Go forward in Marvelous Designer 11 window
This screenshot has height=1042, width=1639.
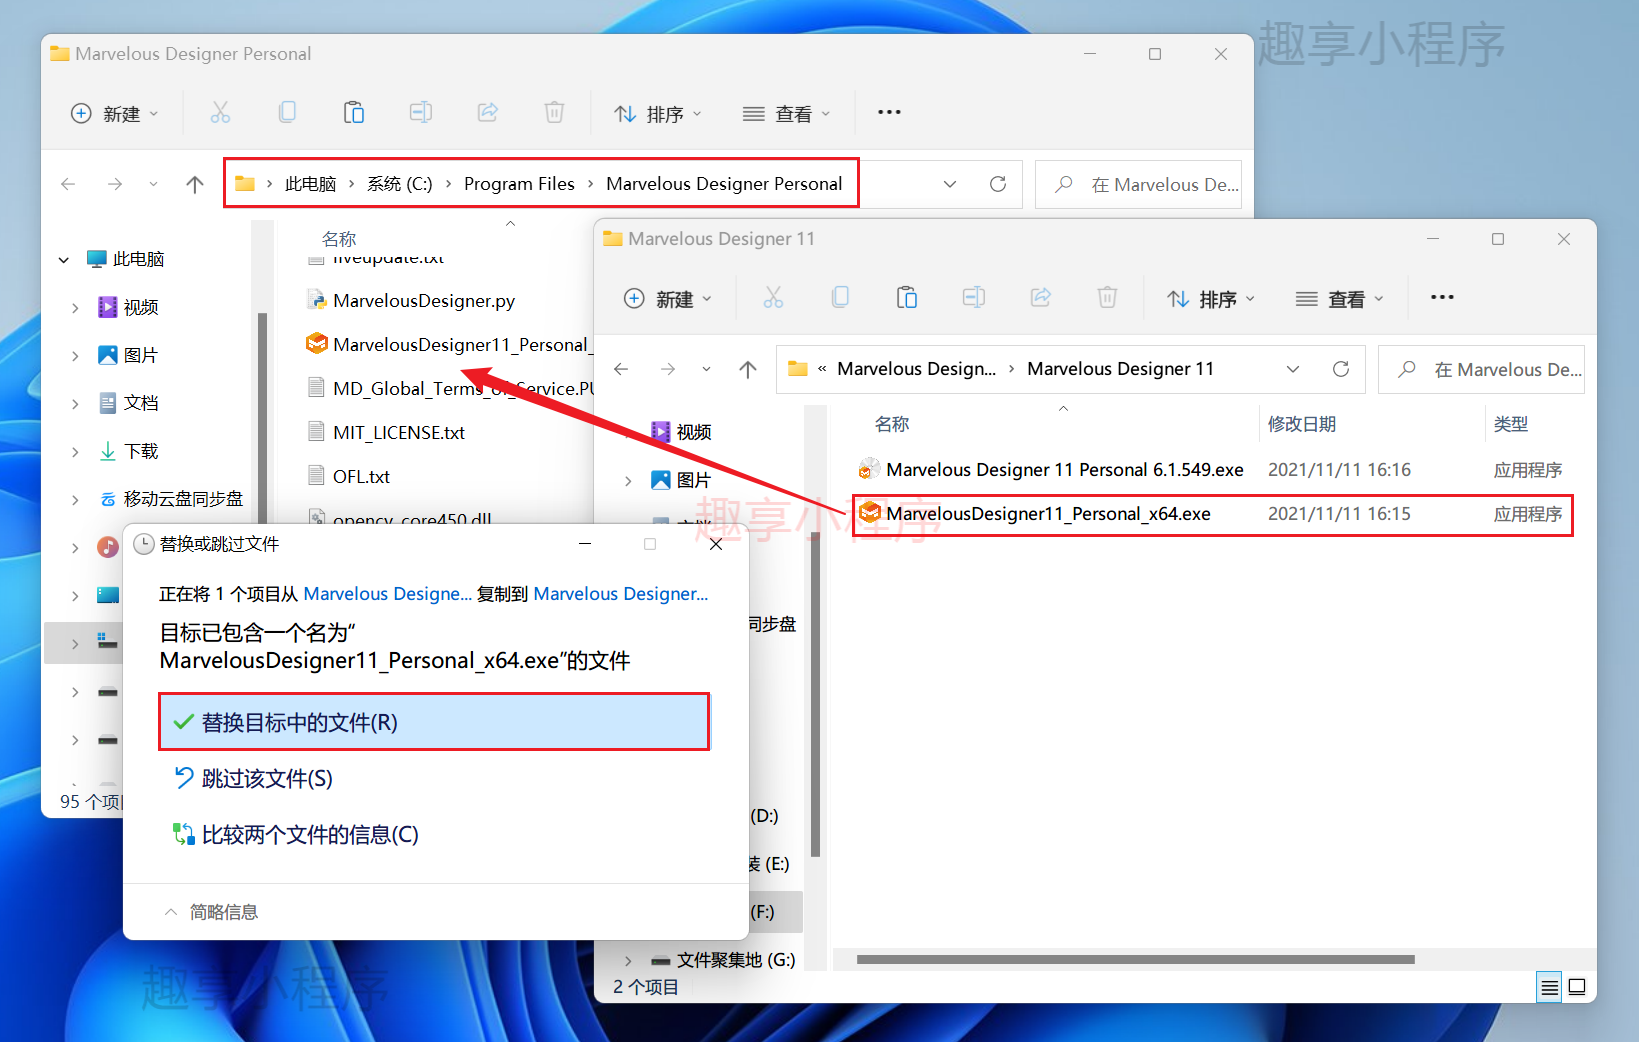pos(668,369)
